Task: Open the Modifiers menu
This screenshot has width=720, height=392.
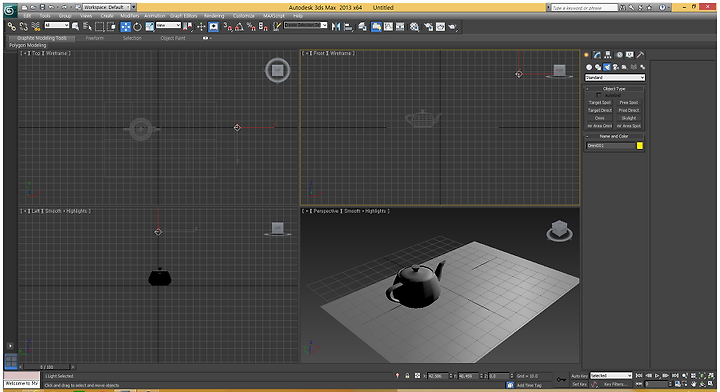Action: click(x=129, y=16)
